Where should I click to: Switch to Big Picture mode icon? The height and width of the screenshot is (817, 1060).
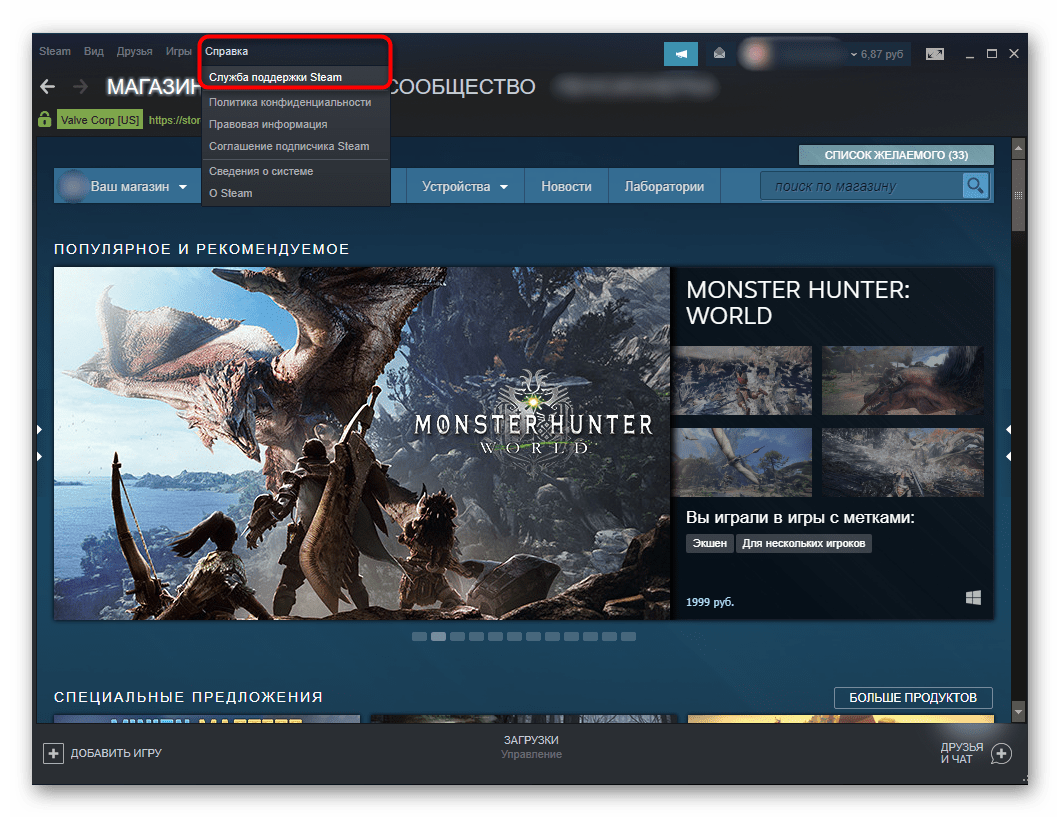[x=934, y=53]
